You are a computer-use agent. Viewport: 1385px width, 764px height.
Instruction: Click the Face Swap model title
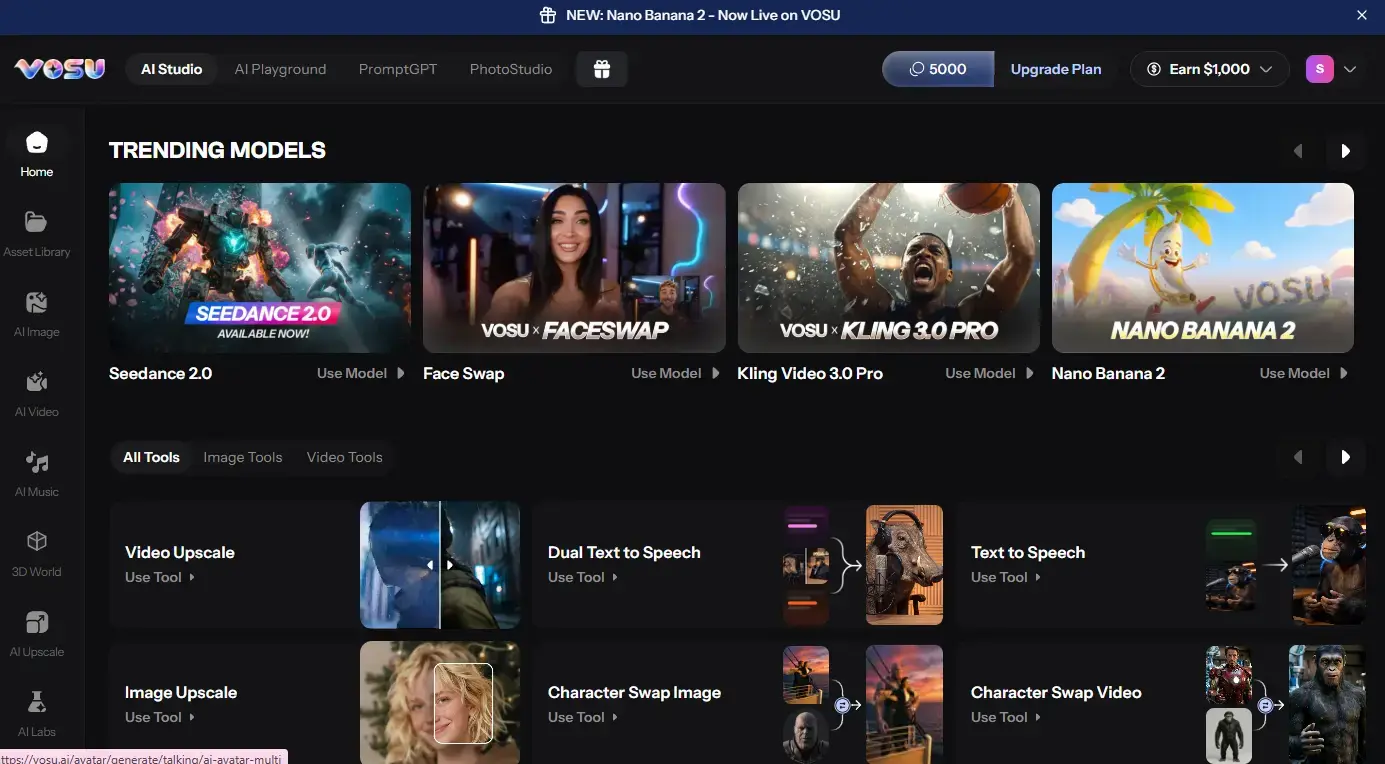coord(464,373)
